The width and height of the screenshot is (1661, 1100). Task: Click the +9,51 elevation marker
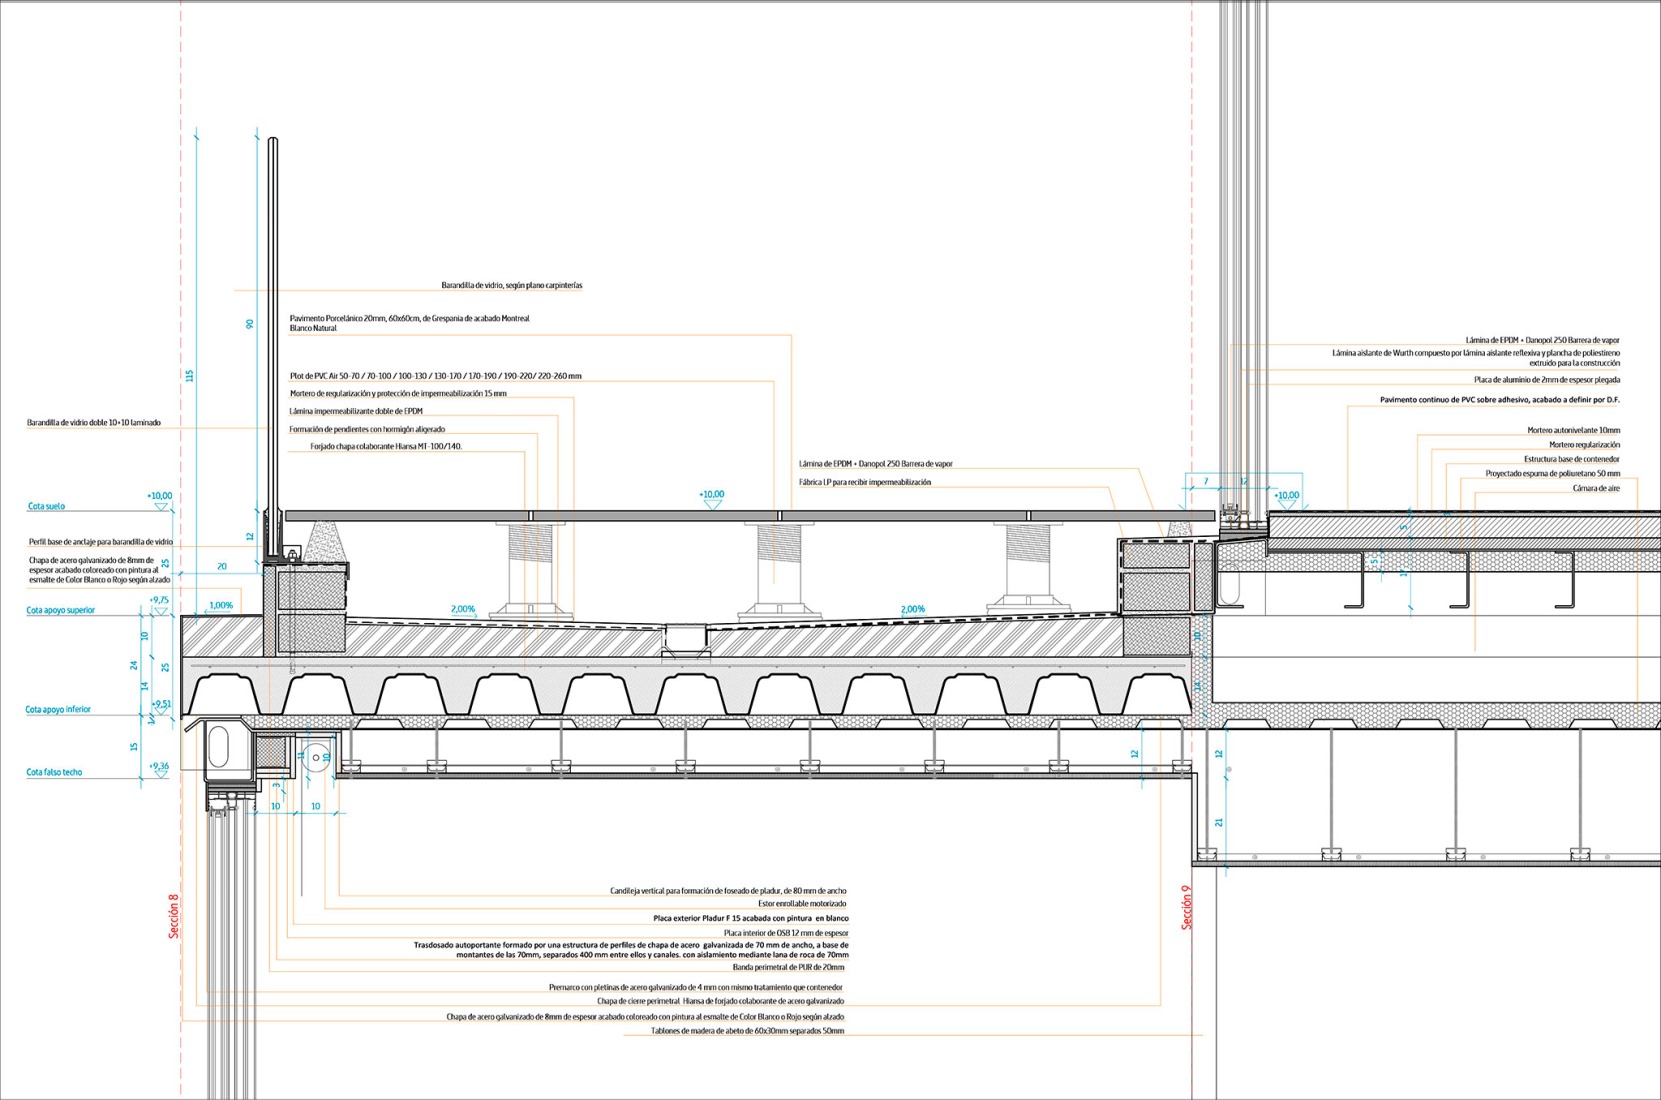click(x=160, y=704)
